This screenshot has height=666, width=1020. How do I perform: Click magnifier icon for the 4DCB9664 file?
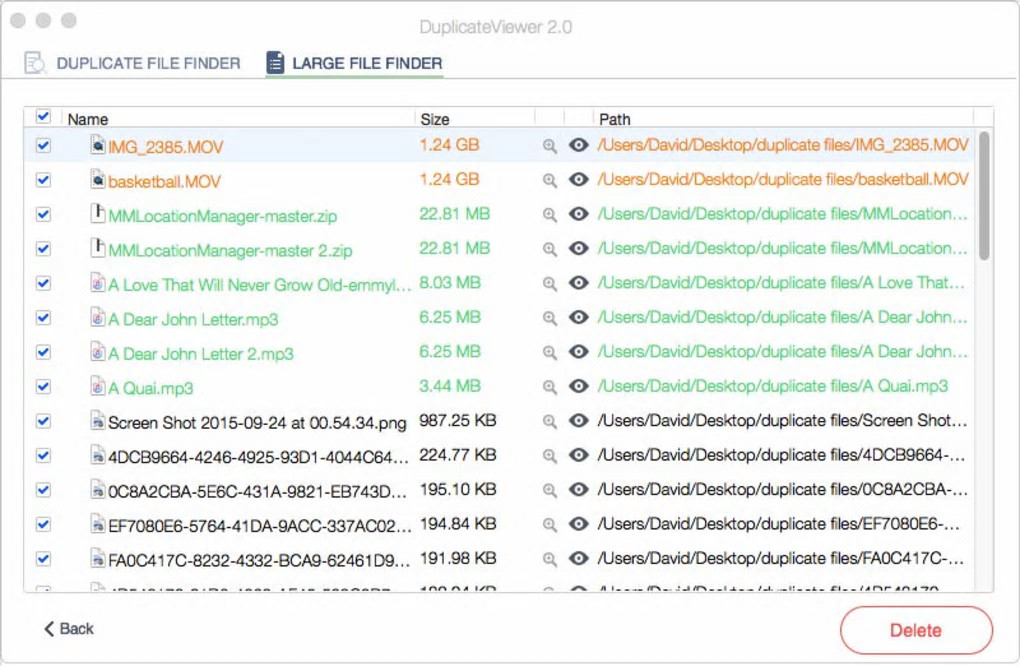click(x=550, y=456)
